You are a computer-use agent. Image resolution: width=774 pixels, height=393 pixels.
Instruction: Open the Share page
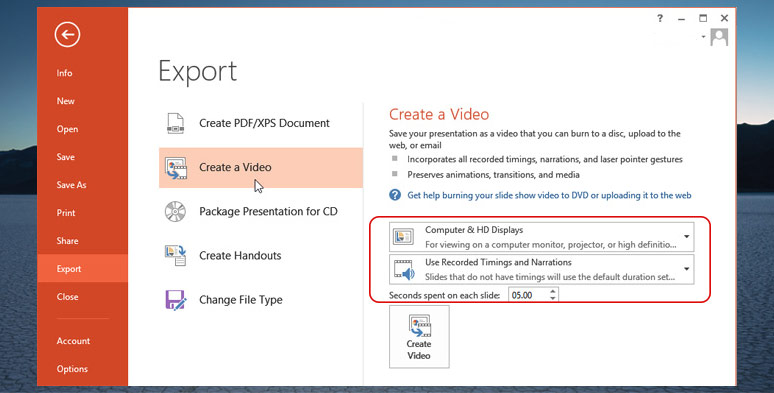67,241
